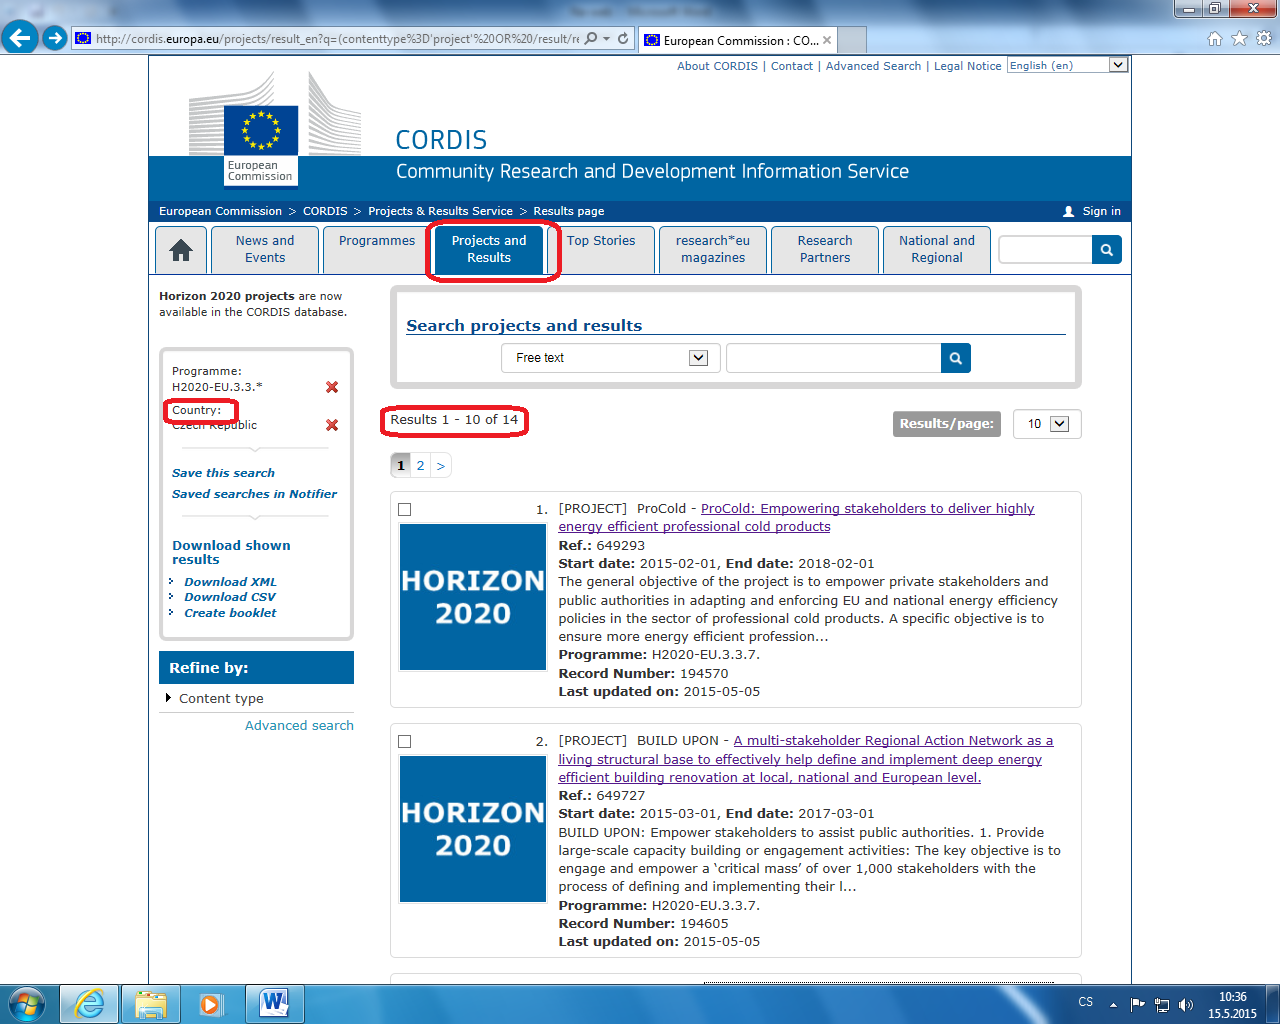
Task: Click the ProCold Horizon 2020 thumbnail
Action: click(x=473, y=597)
